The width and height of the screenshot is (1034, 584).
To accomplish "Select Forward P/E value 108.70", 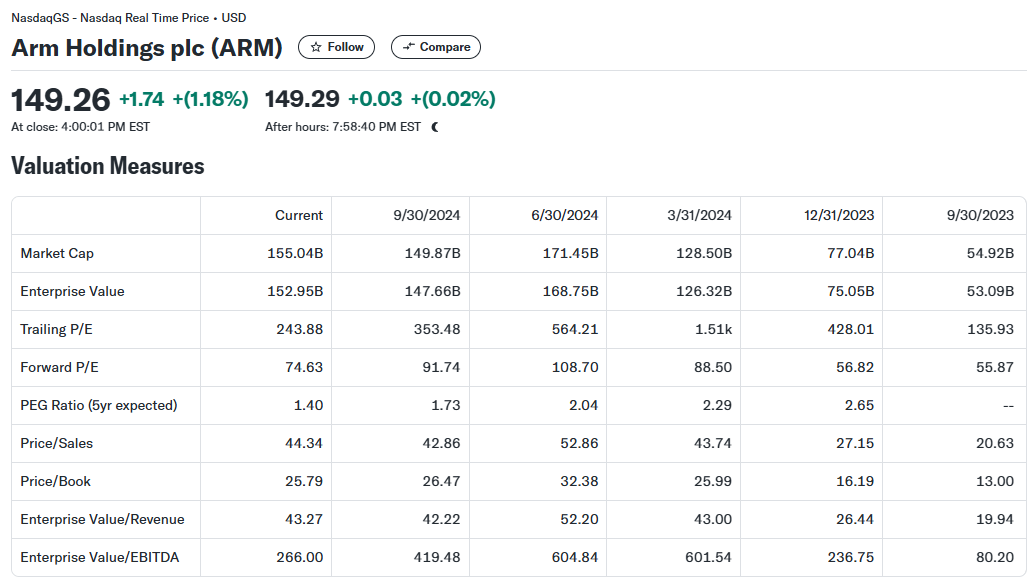I will tap(575, 368).
